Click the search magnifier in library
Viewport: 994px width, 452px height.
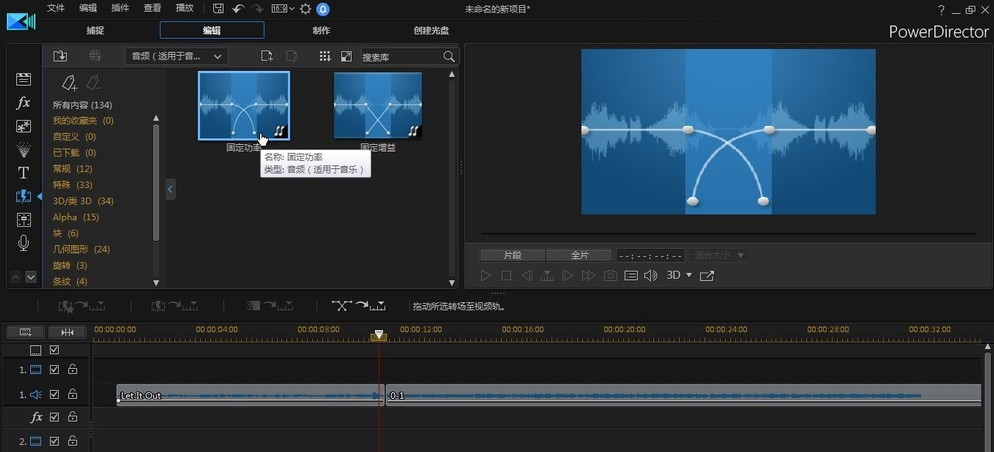click(x=448, y=57)
